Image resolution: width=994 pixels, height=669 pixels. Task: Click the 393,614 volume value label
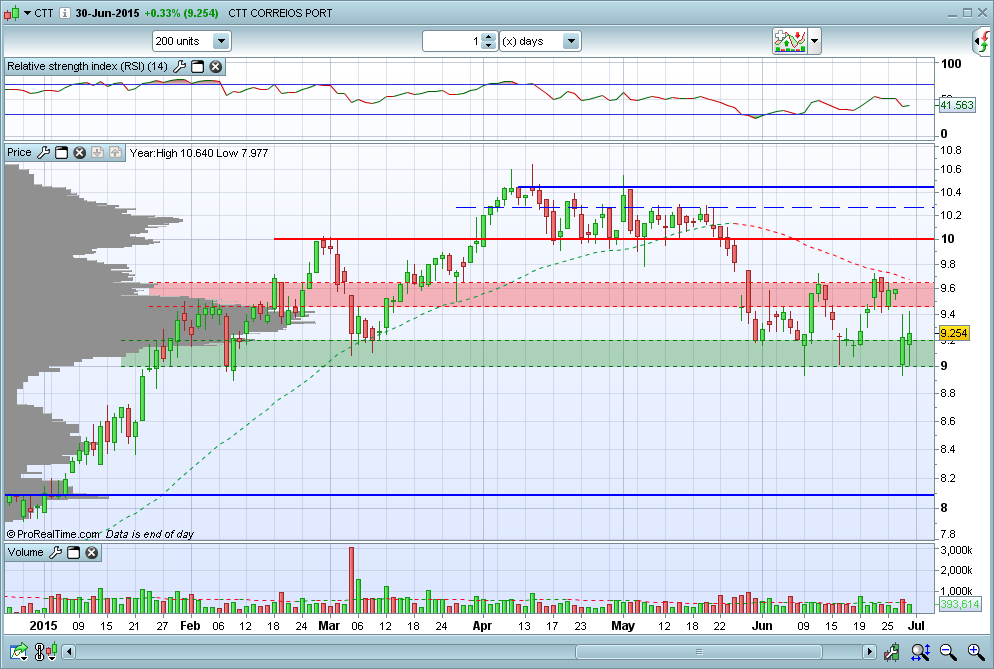[960, 604]
